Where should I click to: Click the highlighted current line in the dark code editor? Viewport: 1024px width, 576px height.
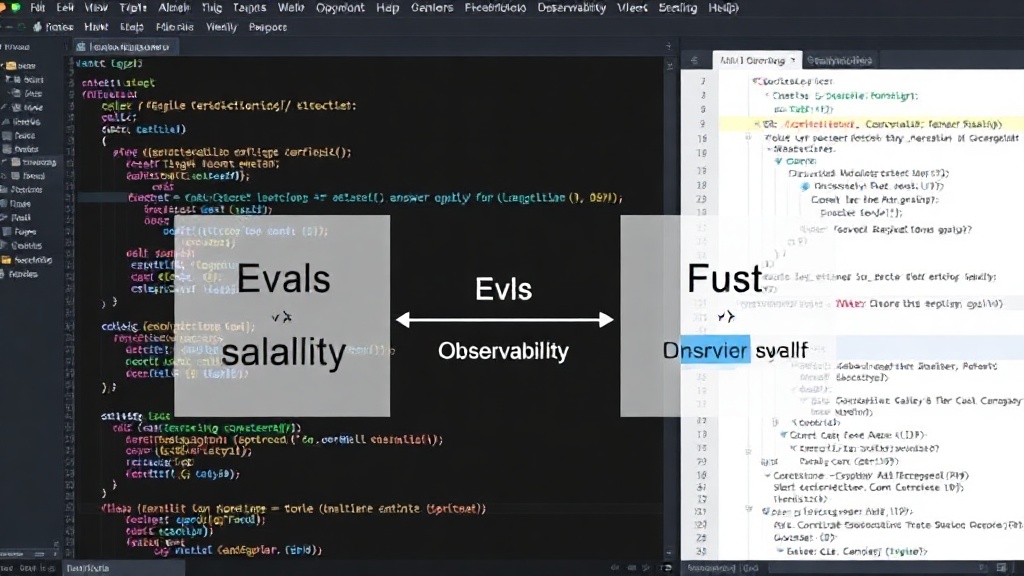[x=370, y=197]
